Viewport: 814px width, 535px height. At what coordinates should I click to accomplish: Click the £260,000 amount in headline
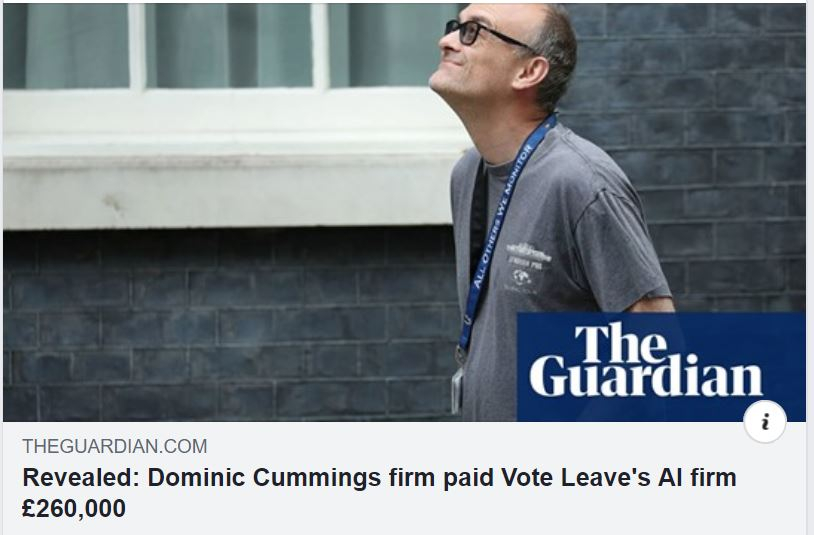(x=74, y=508)
